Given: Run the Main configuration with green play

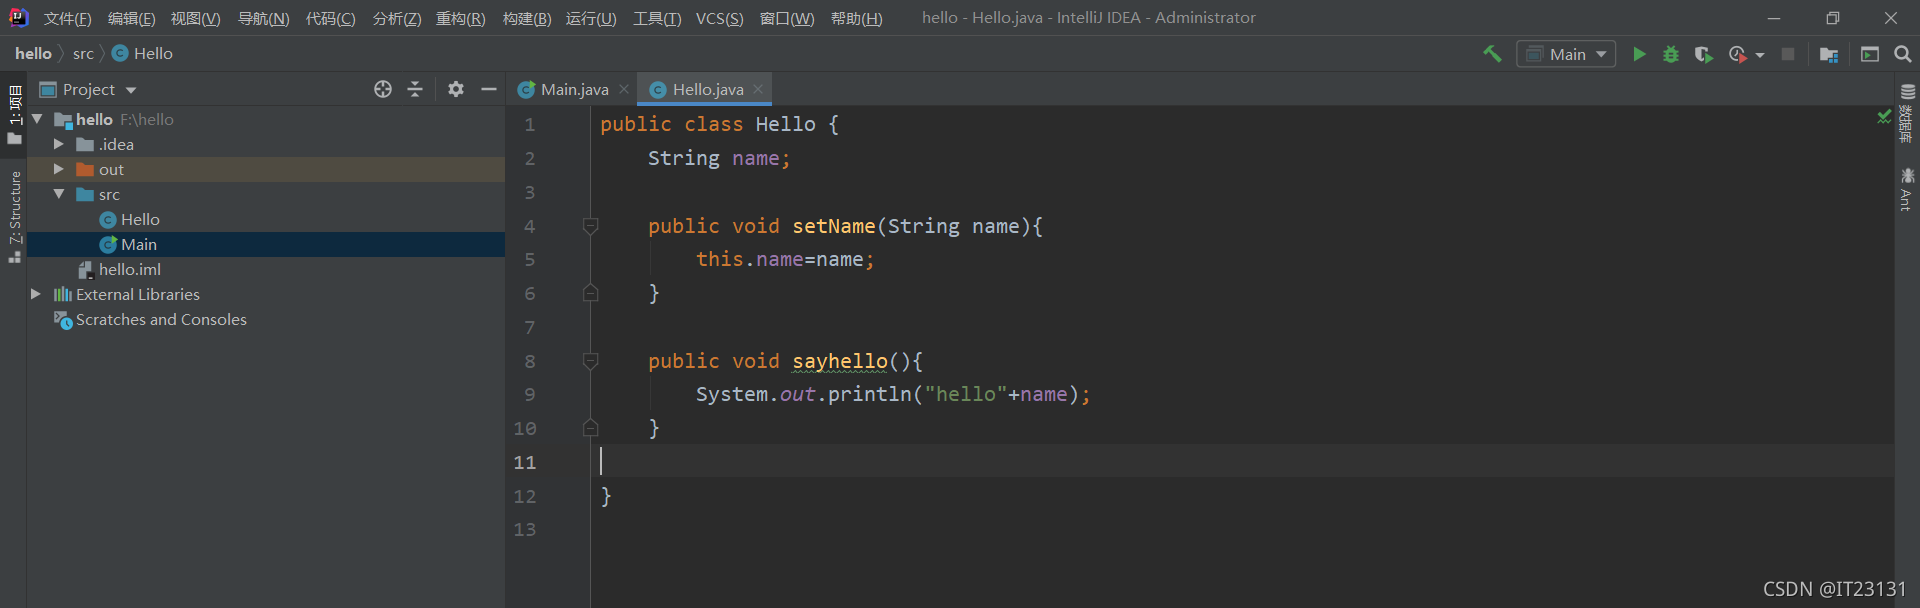Looking at the screenshot, I should click(1639, 54).
